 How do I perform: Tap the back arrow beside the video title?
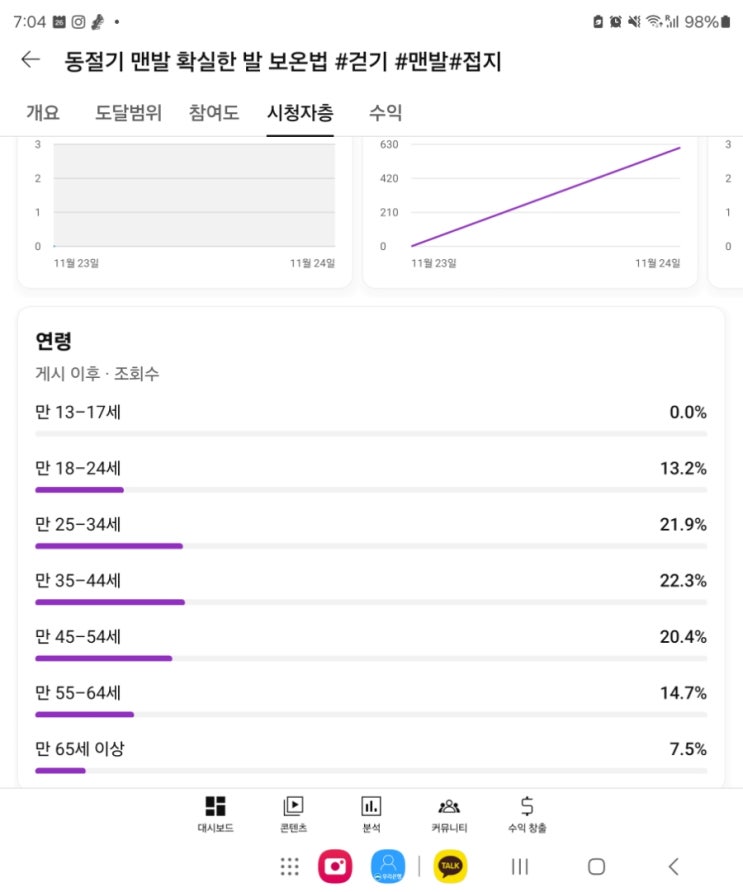click(30, 60)
